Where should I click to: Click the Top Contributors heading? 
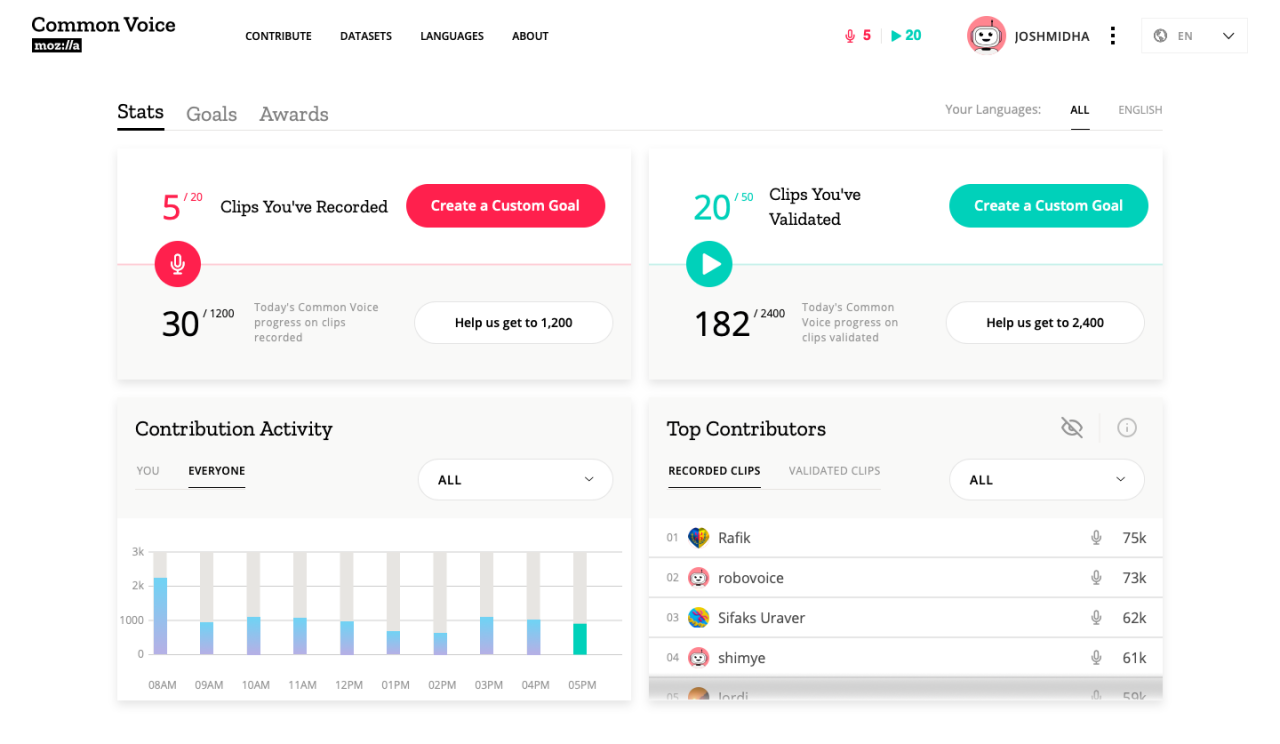click(x=746, y=429)
